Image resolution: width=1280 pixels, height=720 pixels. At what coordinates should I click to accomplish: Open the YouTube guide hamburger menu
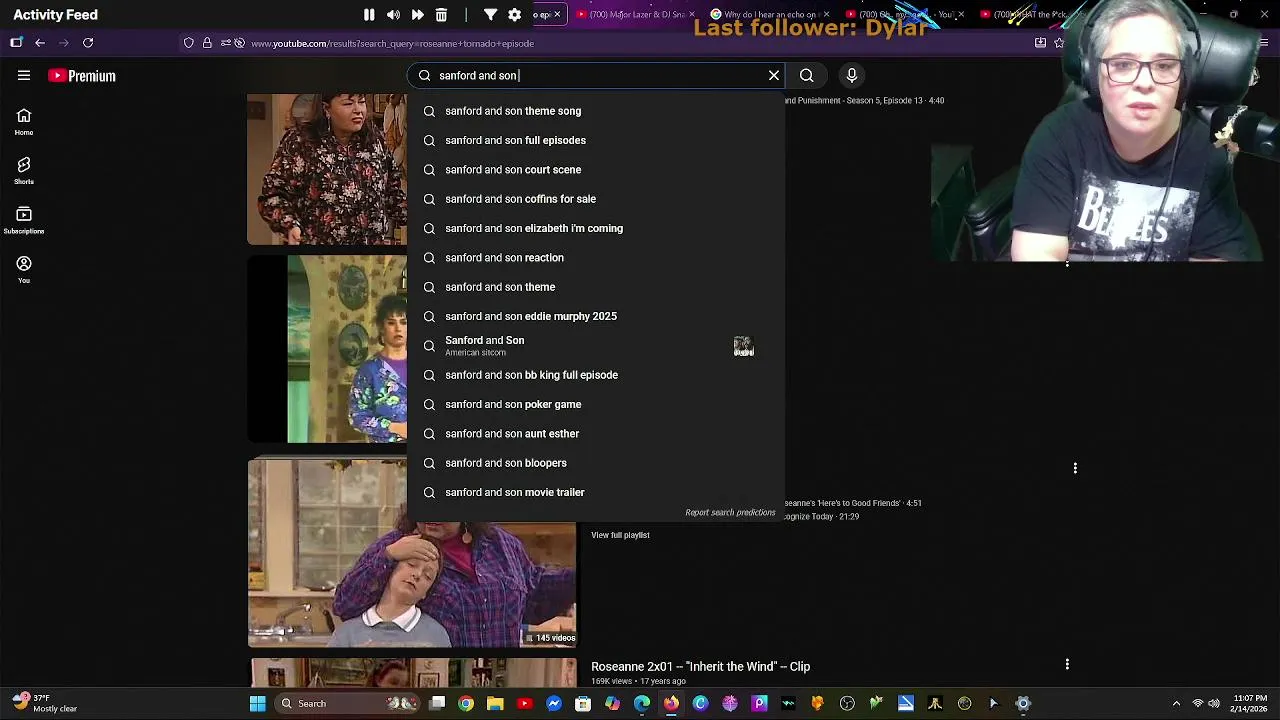click(x=24, y=75)
